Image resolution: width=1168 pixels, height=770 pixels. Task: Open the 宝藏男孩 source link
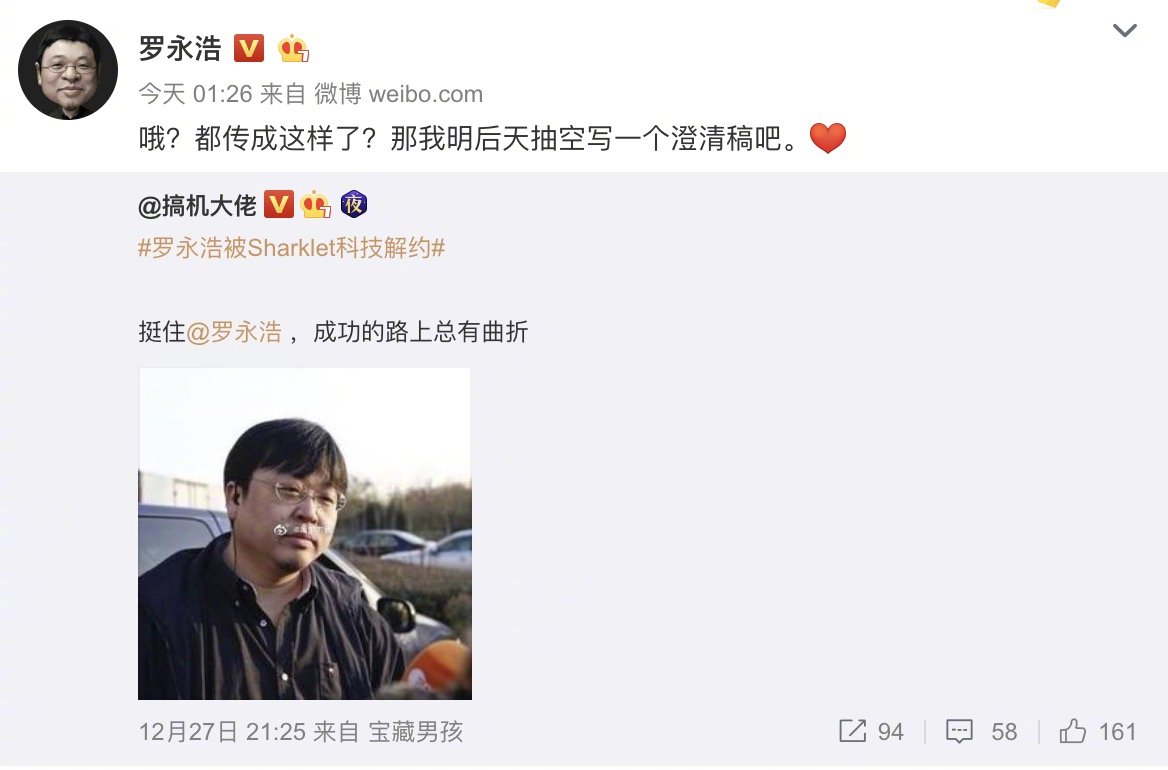pyautogui.click(x=416, y=731)
